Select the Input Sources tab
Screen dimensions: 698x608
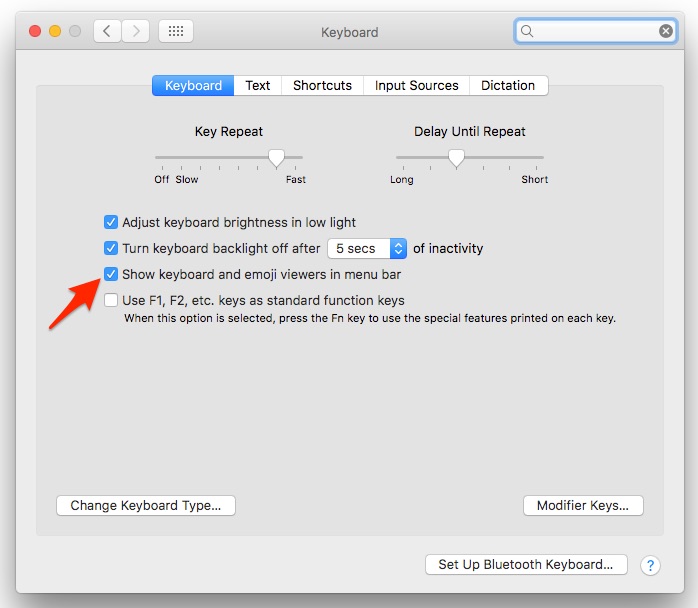pos(416,85)
